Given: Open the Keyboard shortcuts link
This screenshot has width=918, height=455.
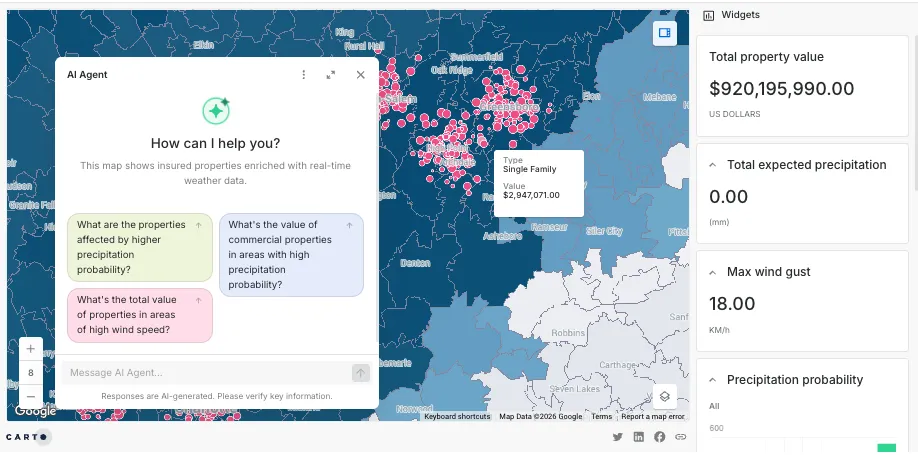Looking at the screenshot, I should (x=457, y=417).
